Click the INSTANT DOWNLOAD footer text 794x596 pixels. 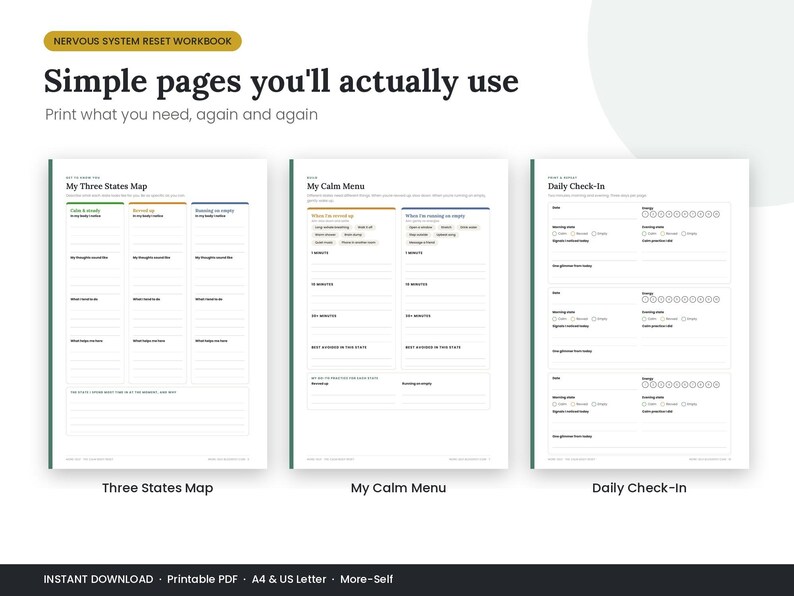tap(98, 579)
